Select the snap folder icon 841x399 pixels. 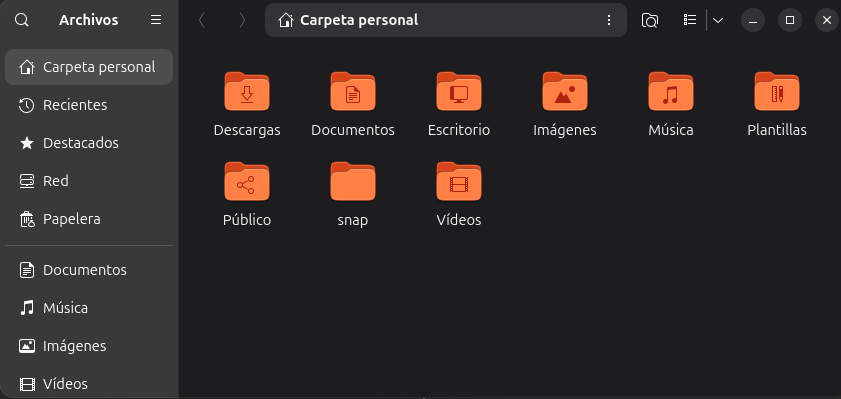click(x=353, y=182)
